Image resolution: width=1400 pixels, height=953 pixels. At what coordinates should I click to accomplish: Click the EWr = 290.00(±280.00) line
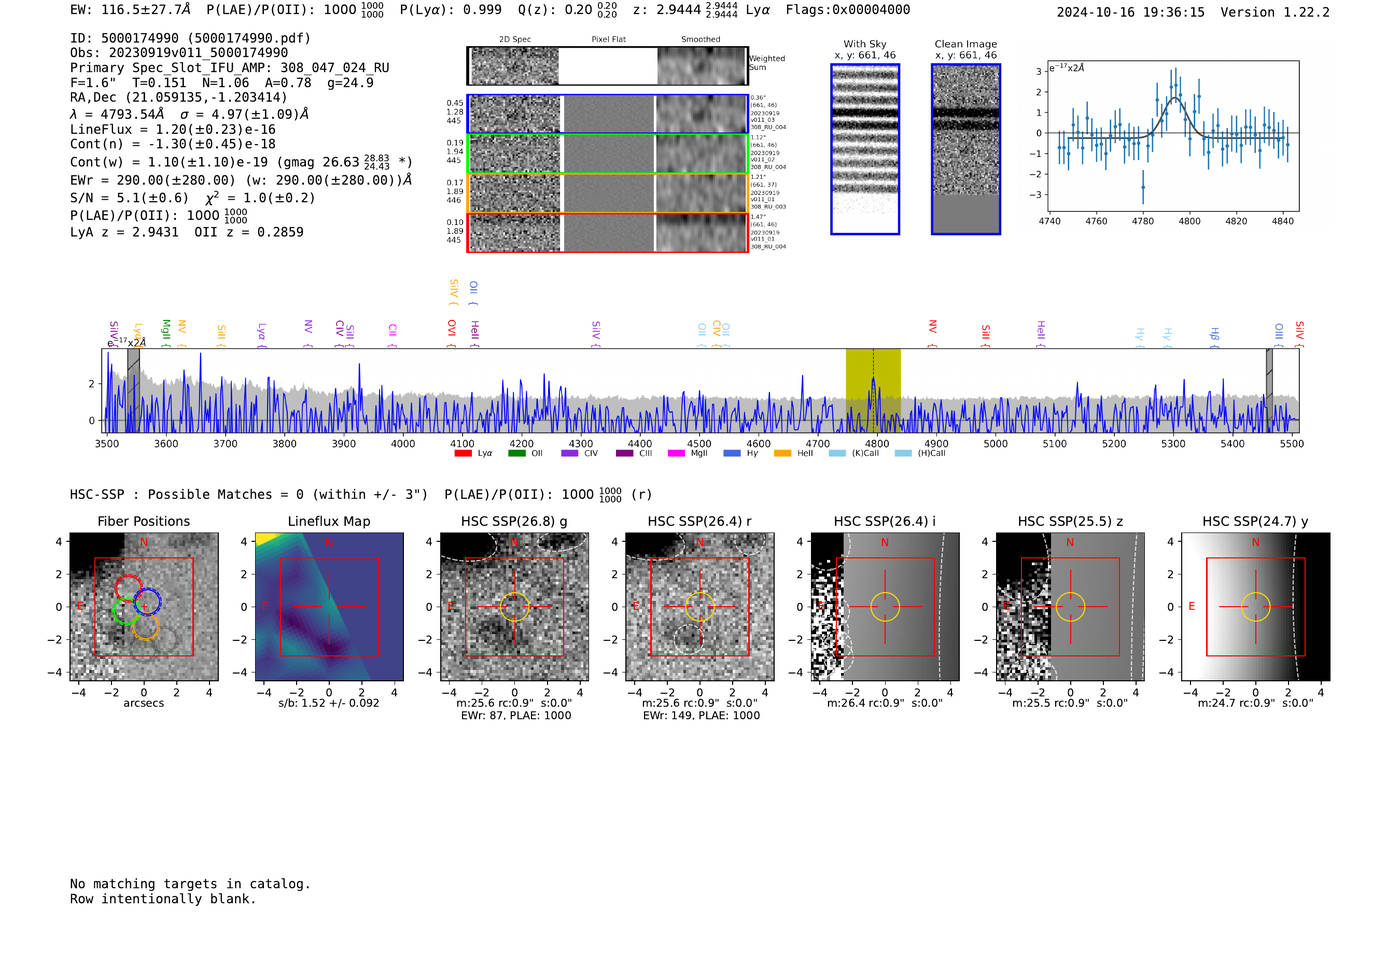click(241, 180)
